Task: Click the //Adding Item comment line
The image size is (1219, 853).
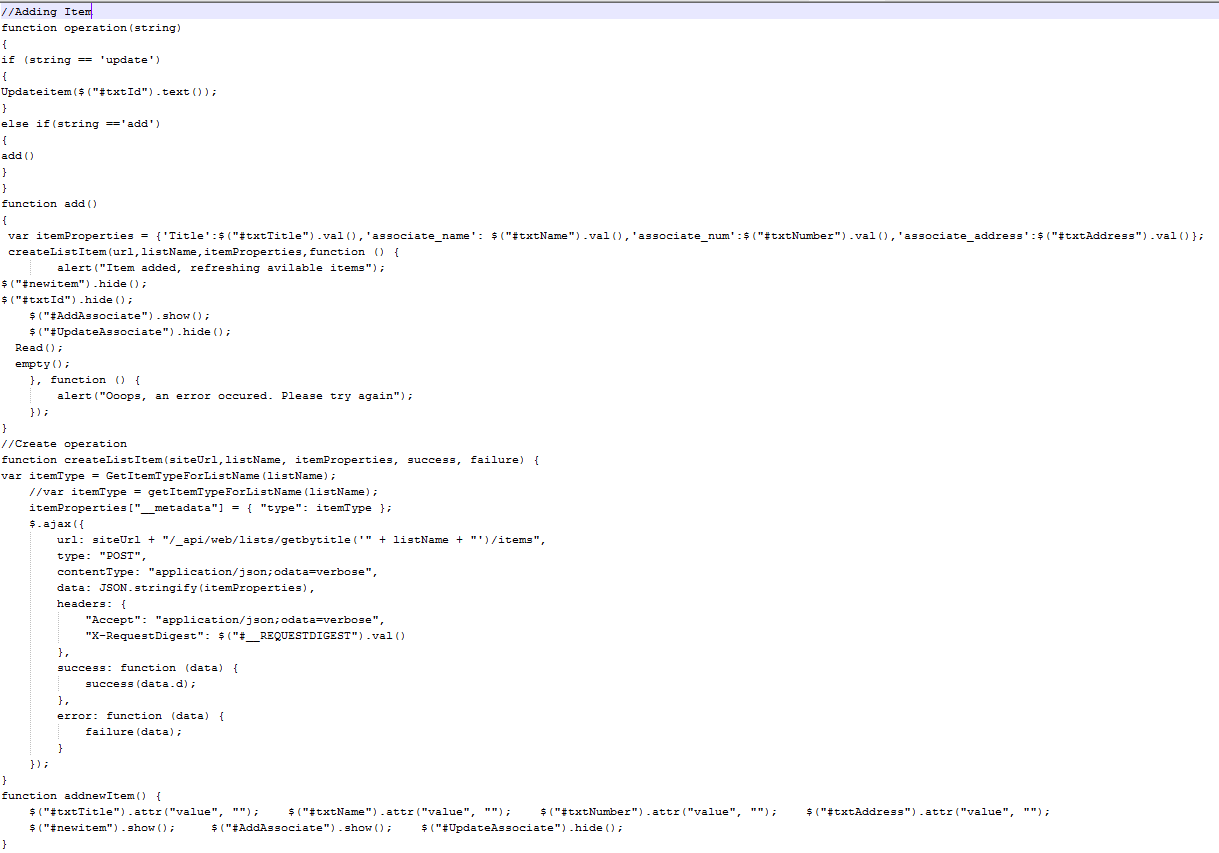Action: click(44, 11)
